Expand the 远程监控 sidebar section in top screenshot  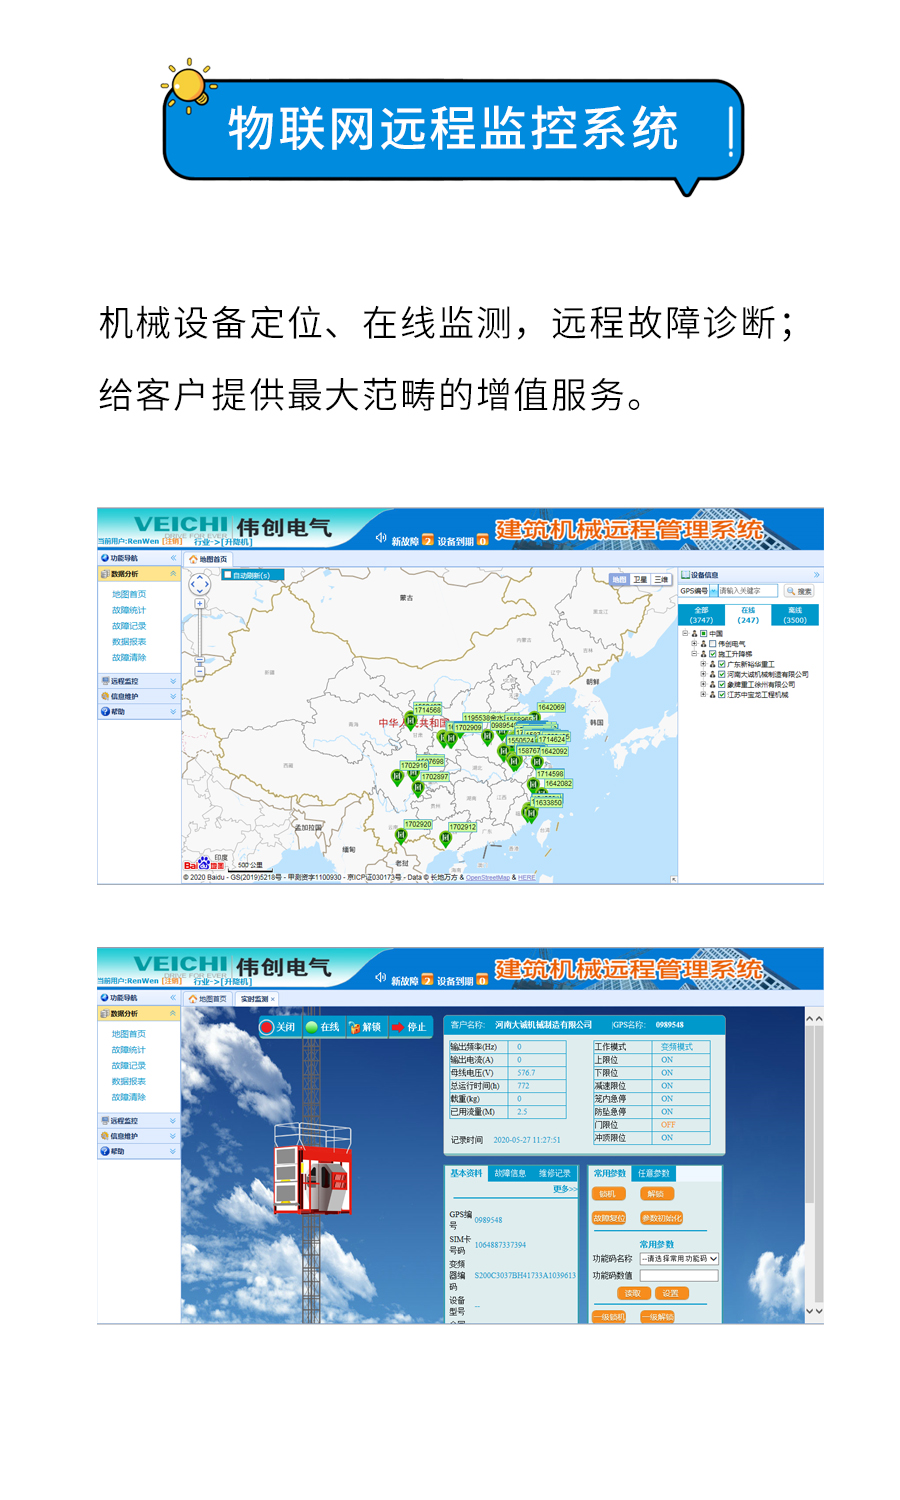point(139,681)
